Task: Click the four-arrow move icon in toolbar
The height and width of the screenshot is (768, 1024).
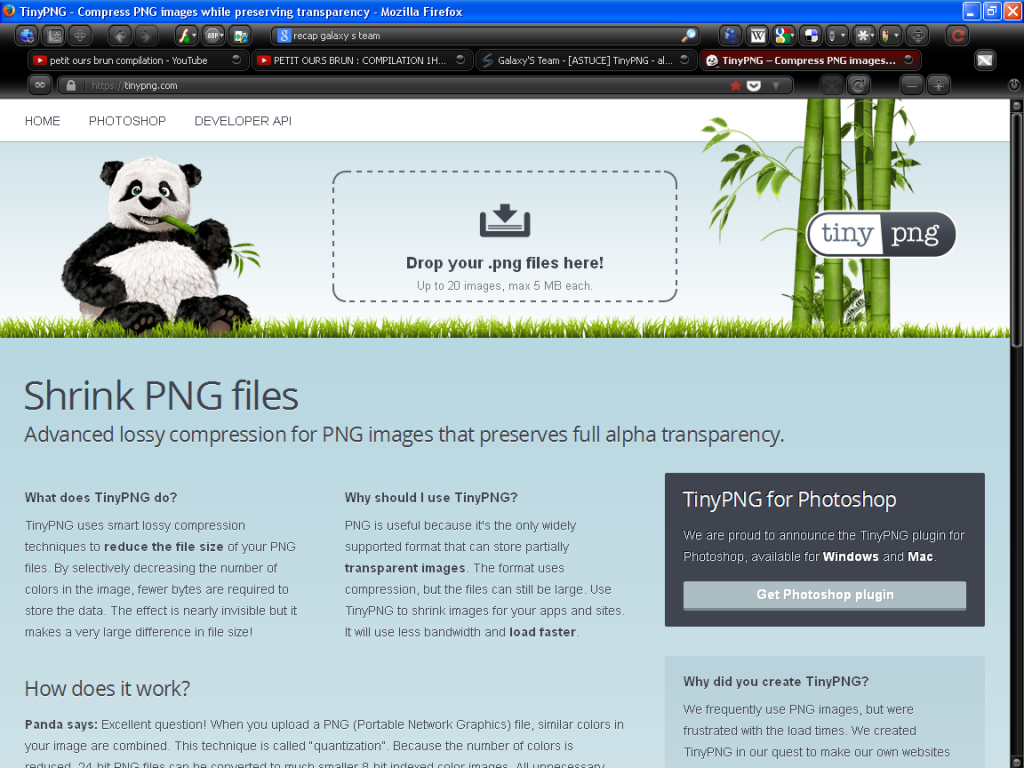Action: (x=918, y=36)
